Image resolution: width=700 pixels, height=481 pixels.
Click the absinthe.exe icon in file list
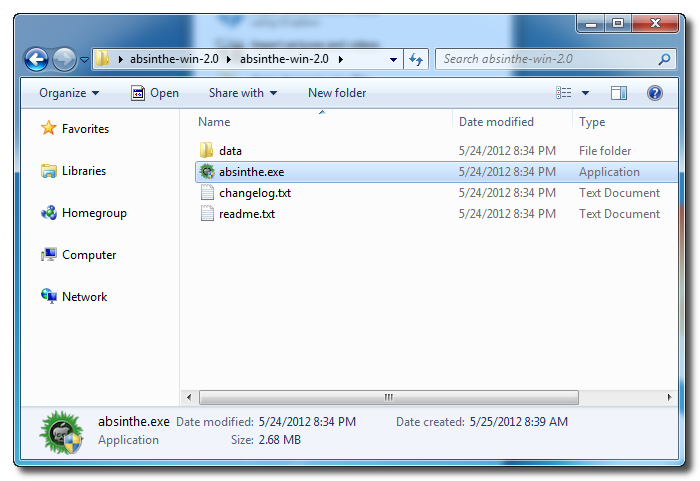pos(207,171)
